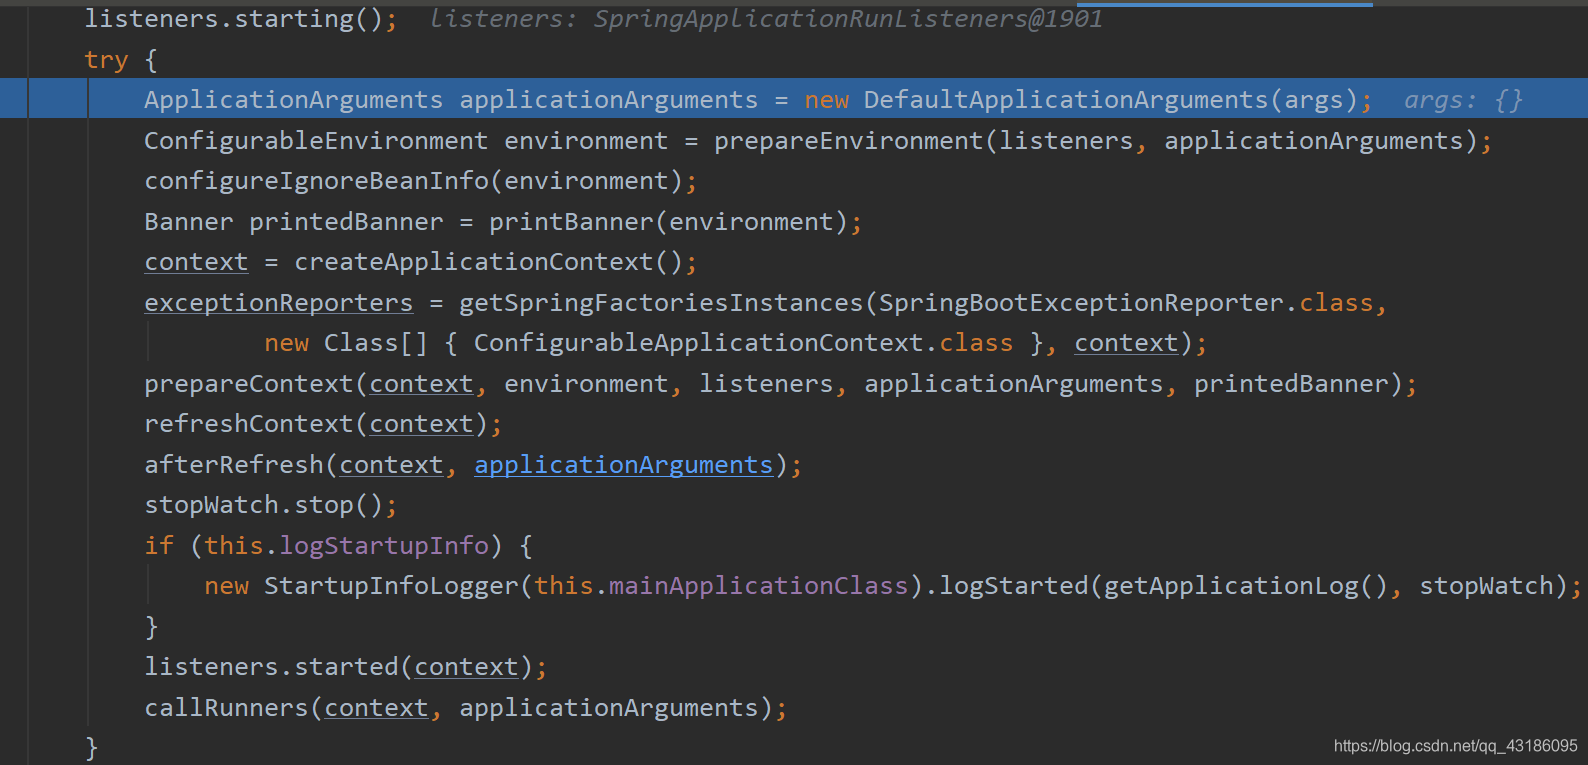Click the context variable assigned from createApplicationContext
Image resolution: width=1588 pixels, height=765 pixels.
point(196,262)
